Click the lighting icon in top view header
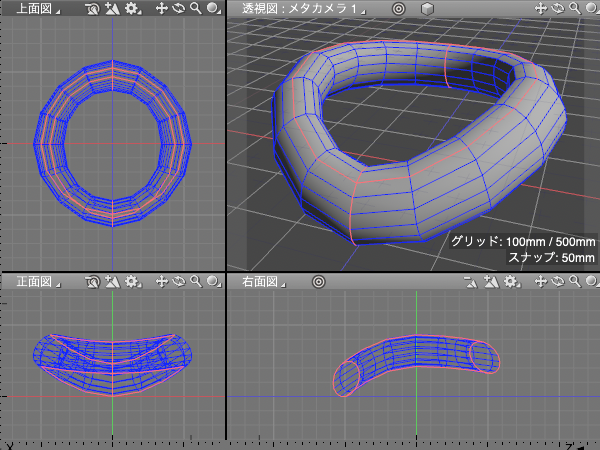 [x=112, y=8]
